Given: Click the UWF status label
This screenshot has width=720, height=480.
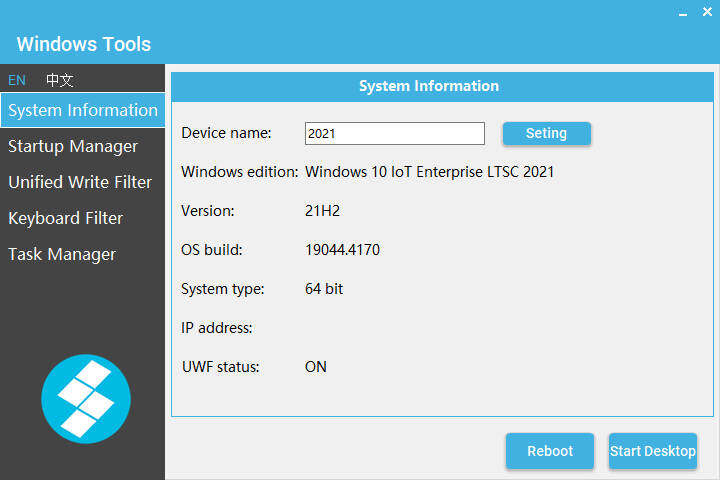Looking at the screenshot, I should [x=220, y=367].
